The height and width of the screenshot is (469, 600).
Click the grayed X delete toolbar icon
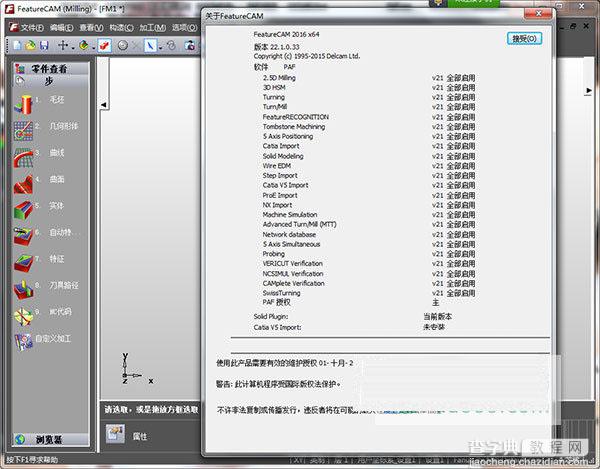[135, 46]
